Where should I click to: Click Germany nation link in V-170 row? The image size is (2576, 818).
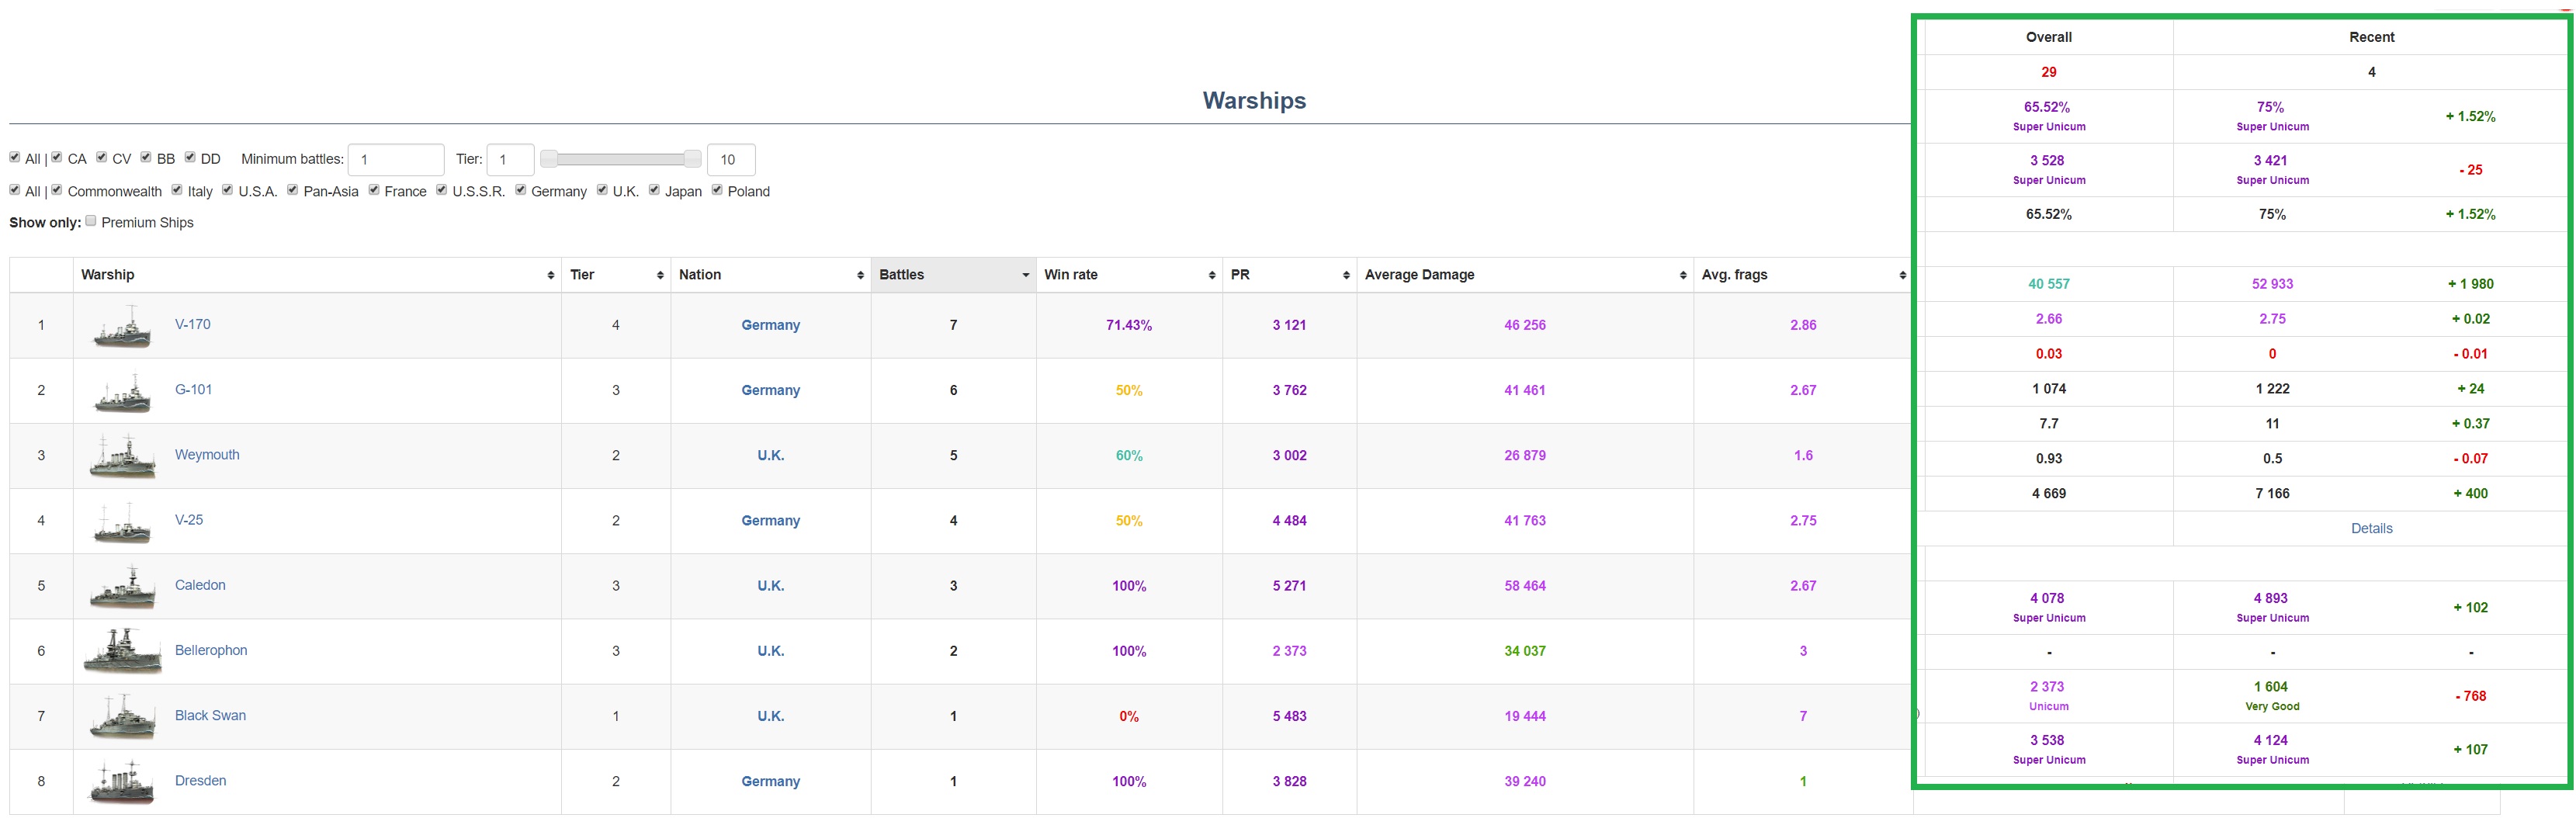(771, 325)
